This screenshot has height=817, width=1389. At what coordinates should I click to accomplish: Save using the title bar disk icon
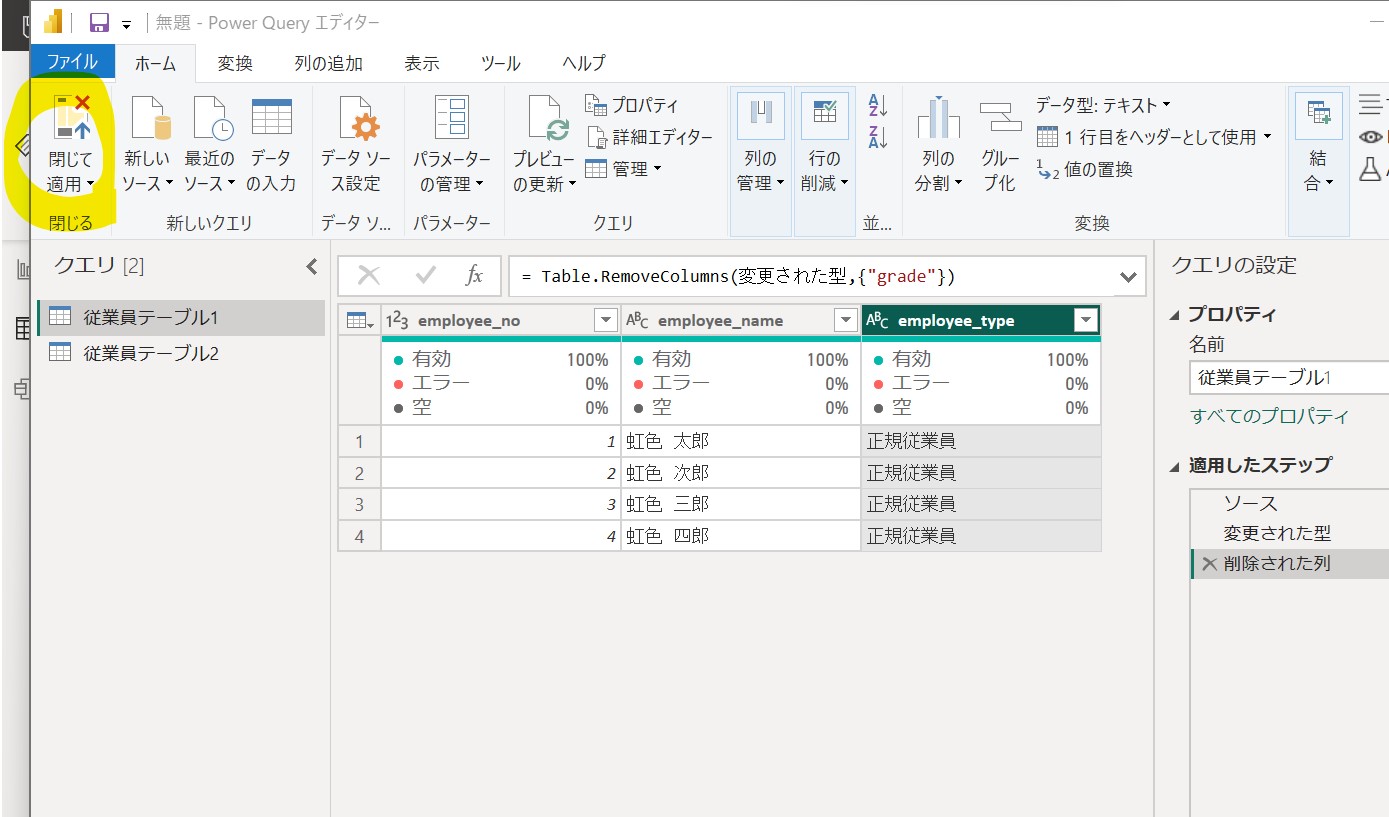point(99,23)
